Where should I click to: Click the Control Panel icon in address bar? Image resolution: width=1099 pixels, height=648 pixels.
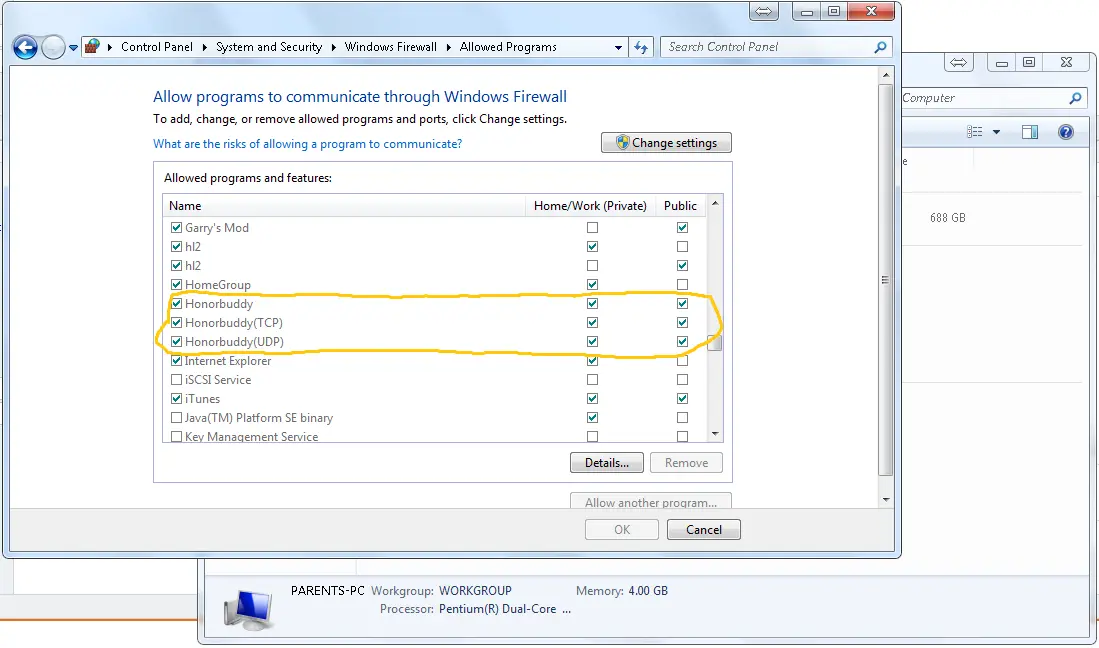(x=93, y=47)
